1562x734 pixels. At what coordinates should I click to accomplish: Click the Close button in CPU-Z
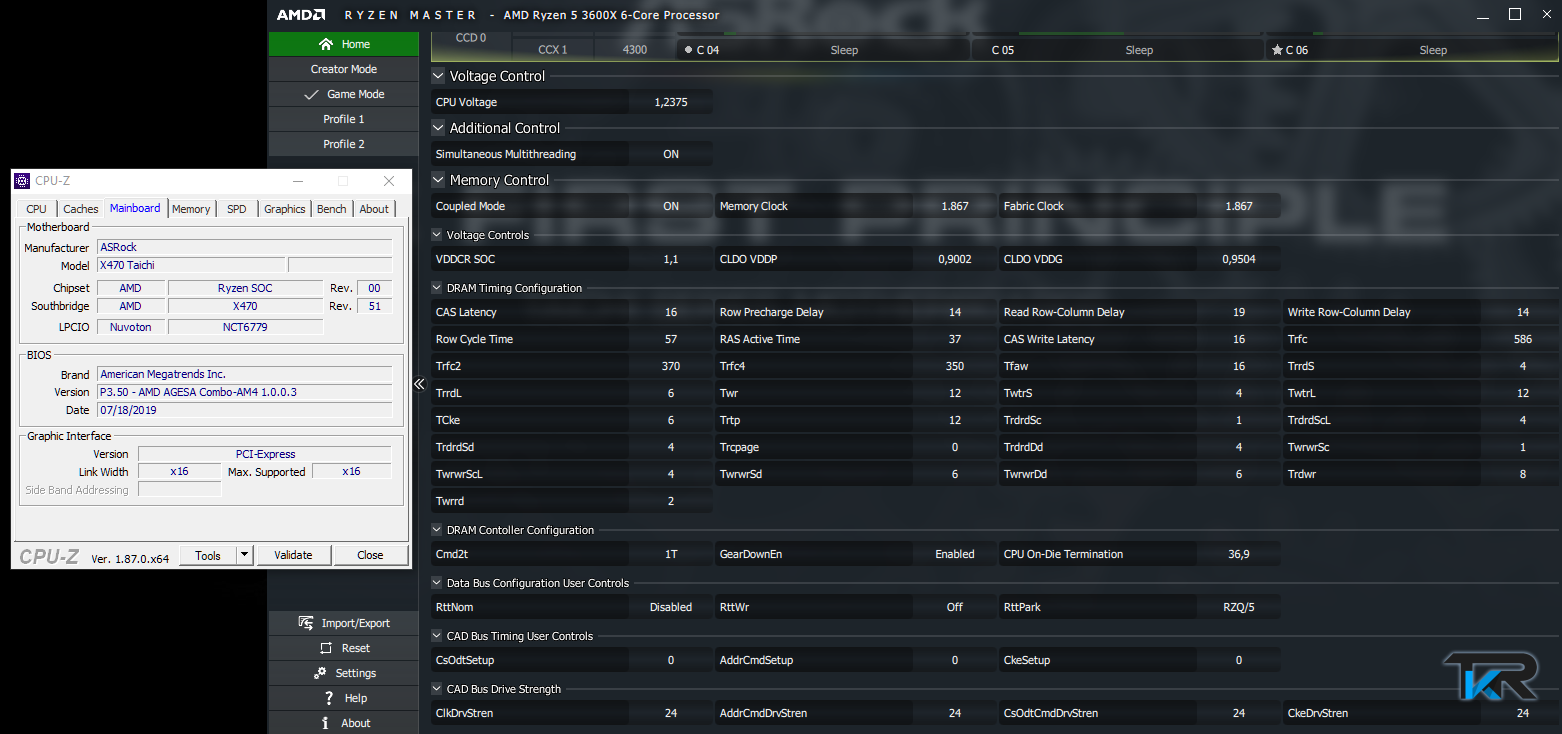370,555
